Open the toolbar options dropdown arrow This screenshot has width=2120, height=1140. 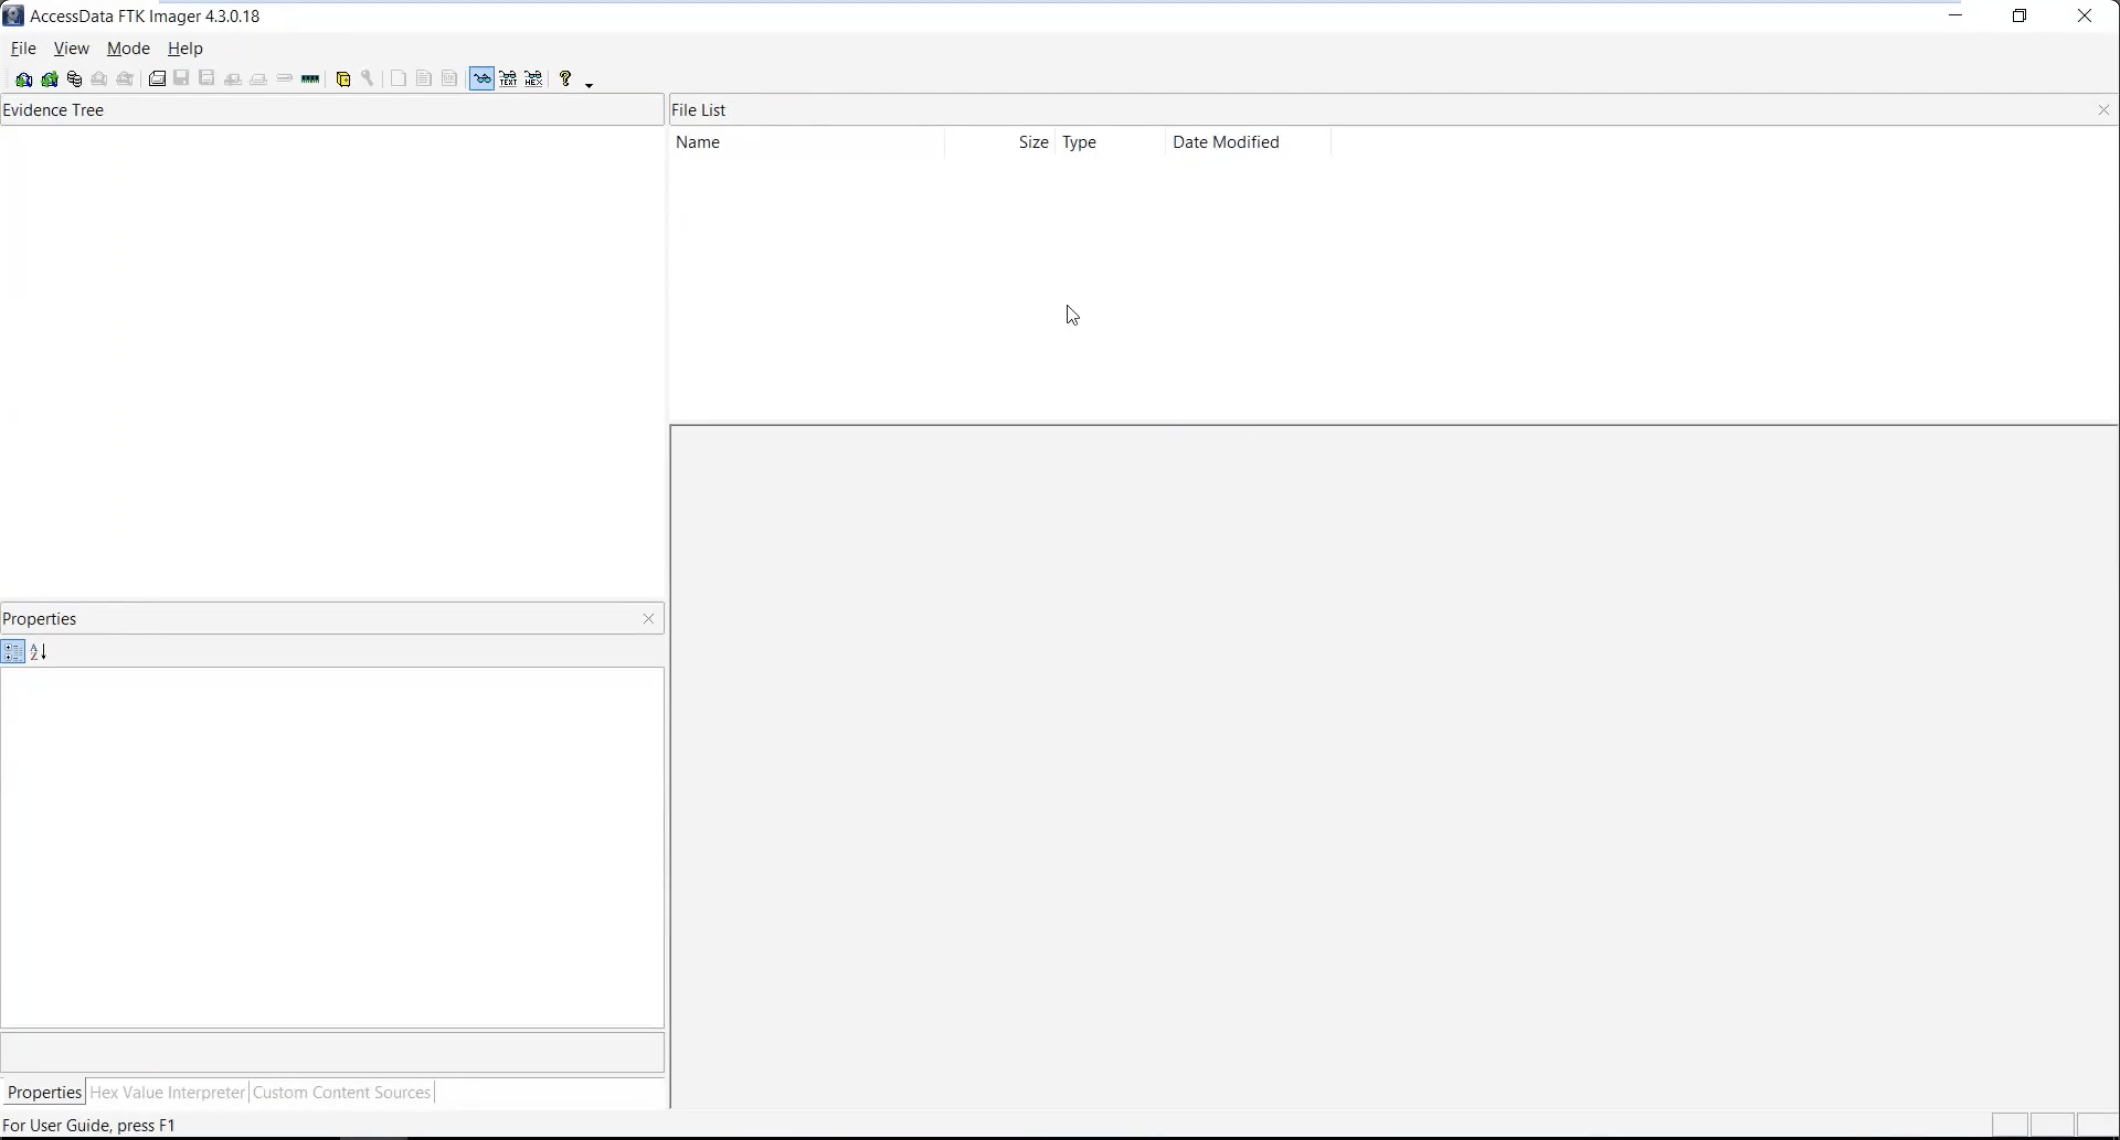click(589, 84)
